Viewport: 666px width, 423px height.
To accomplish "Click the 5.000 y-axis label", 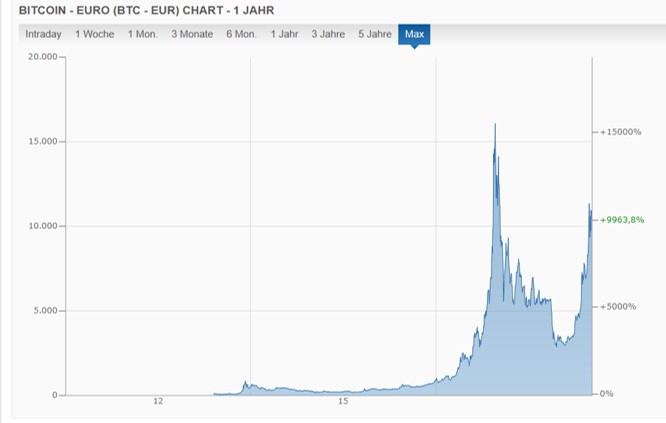I will pyautogui.click(x=45, y=310).
